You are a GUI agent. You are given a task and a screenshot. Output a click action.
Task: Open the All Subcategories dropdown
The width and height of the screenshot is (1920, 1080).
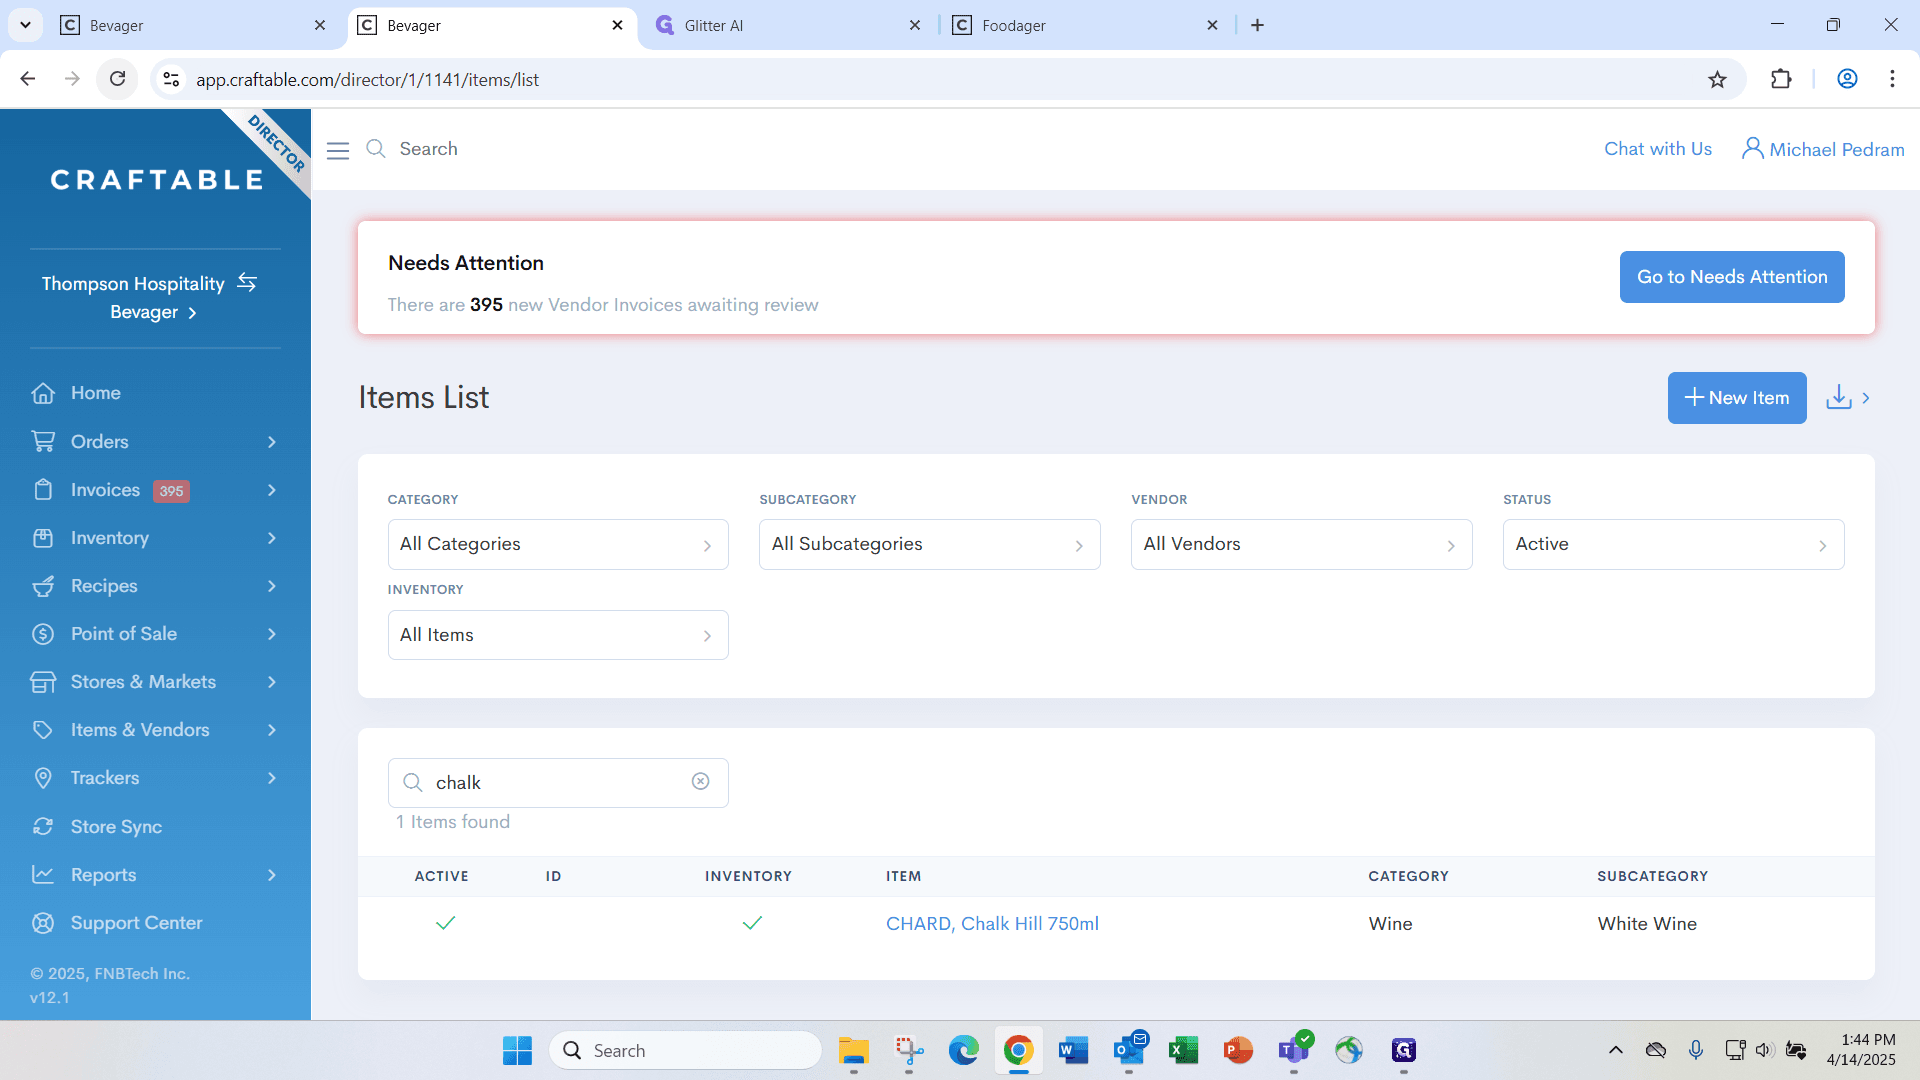tap(930, 544)
